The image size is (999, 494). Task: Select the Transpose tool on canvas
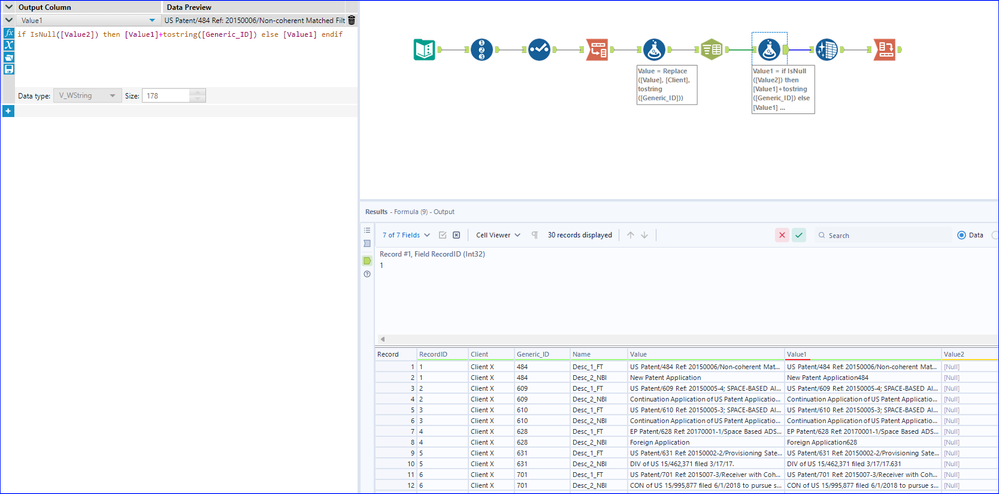tap(597, 50)
